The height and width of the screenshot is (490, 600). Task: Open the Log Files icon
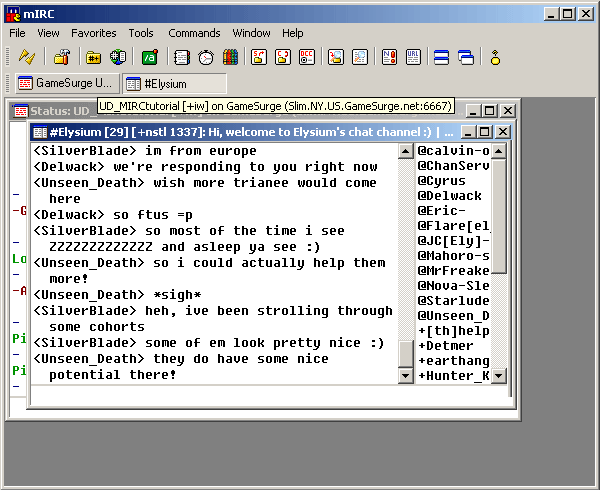coord(360,57)
